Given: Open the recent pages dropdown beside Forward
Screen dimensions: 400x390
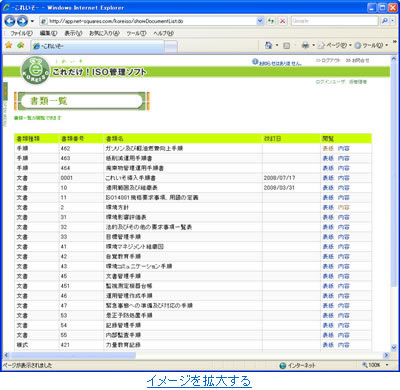Looking at the screenshot, I should [32, 21].
